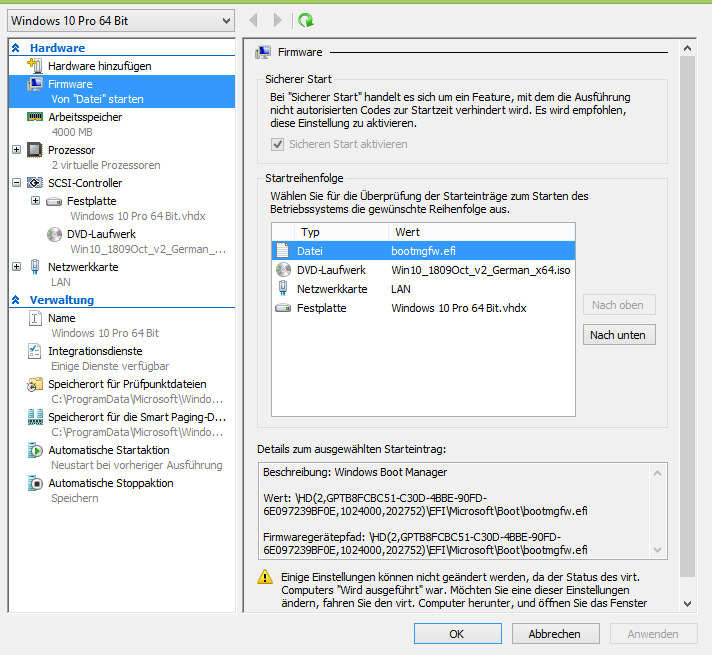Click OK to confirm settings
Screen dimensions: 712x655
(458, 634)
